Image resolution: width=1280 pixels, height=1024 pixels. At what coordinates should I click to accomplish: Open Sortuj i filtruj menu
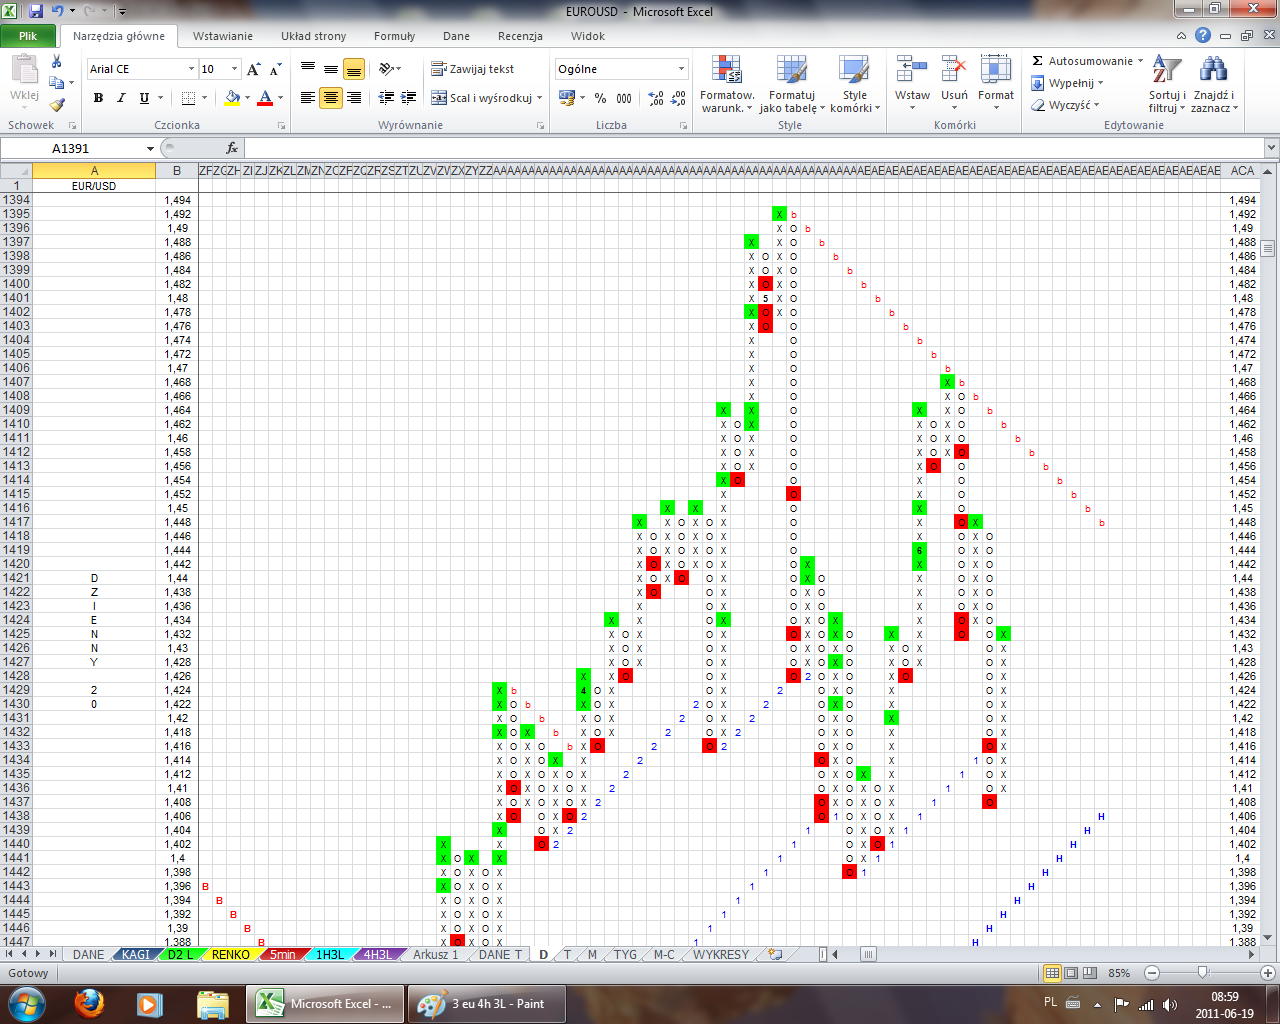pyautogui.click(x=1167, y=84)
